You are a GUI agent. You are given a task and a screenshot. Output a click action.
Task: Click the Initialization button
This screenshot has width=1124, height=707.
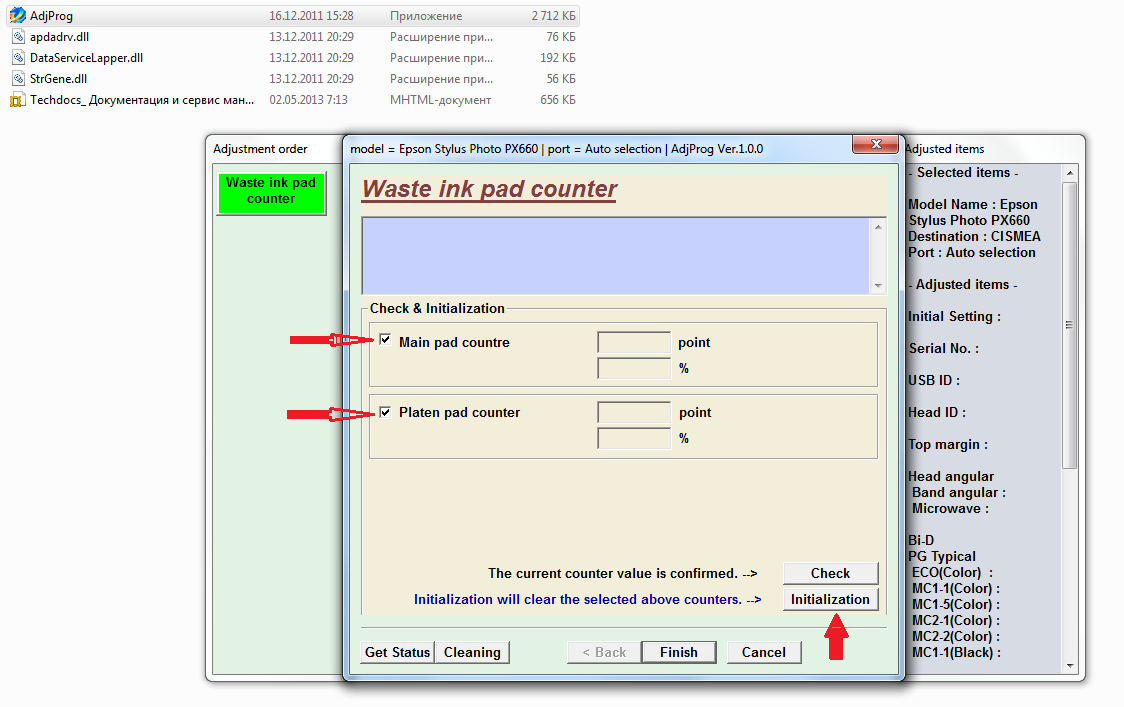[x=830, y=599]
